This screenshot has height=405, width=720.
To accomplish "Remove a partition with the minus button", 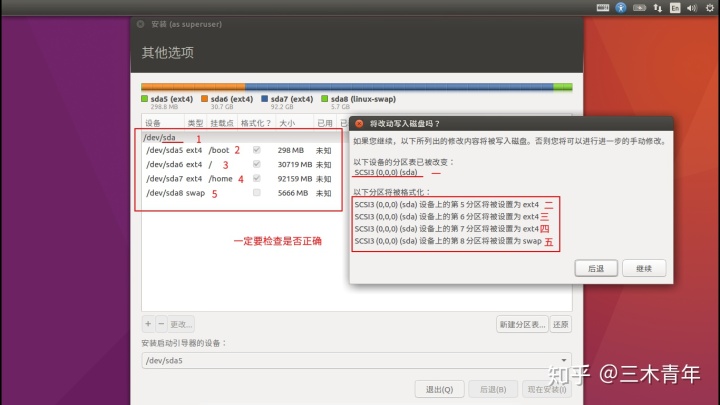I will [161, 324].
